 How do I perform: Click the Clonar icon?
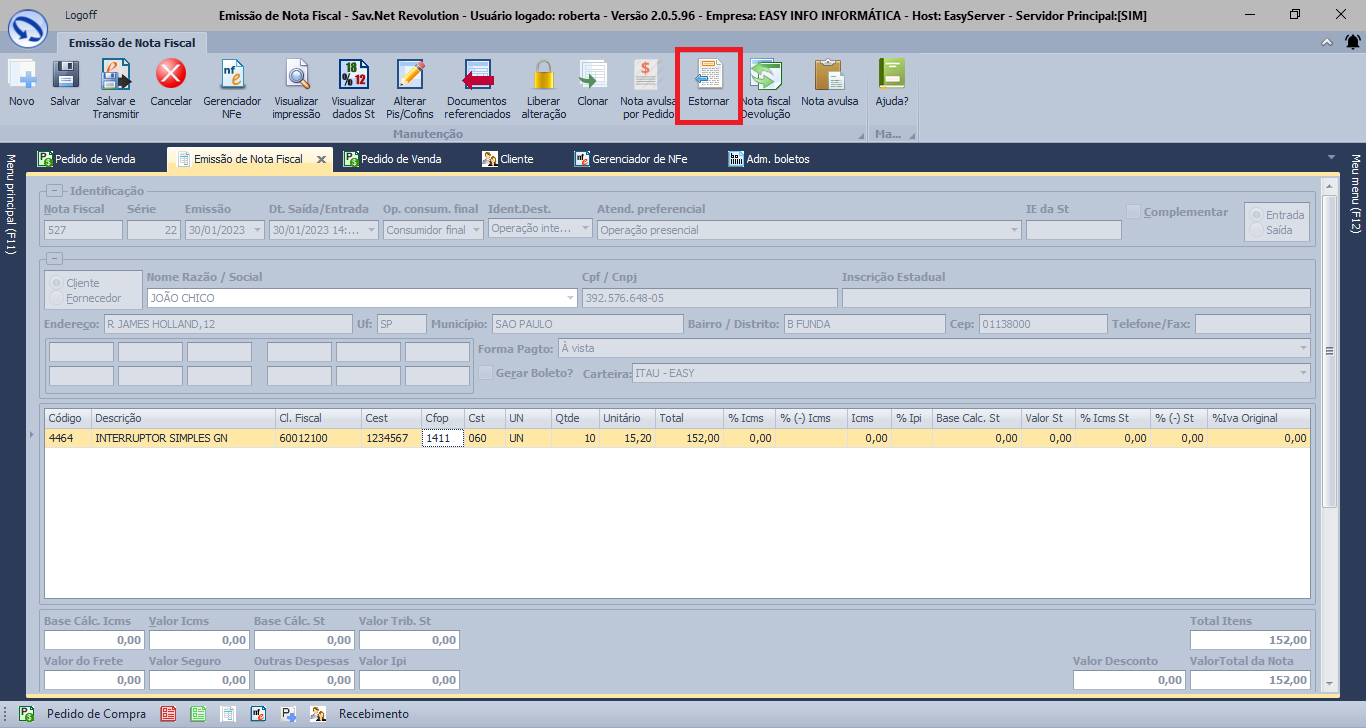(593, 75)
